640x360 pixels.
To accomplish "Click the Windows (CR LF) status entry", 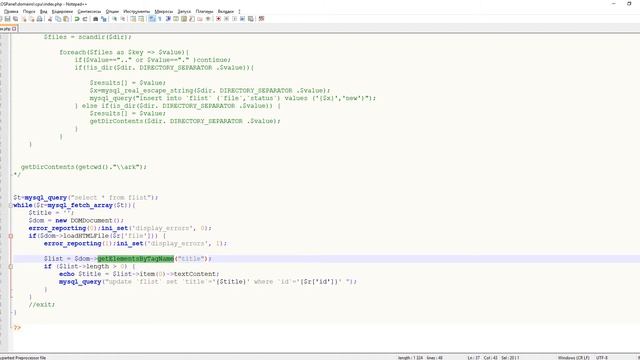I will (573, 358).
